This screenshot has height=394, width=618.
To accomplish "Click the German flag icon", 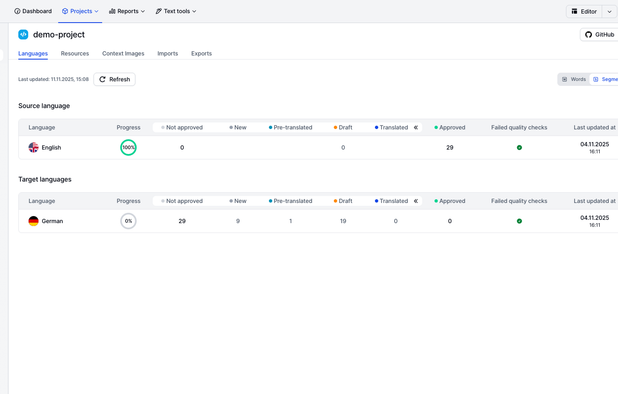I will (34, 221).
